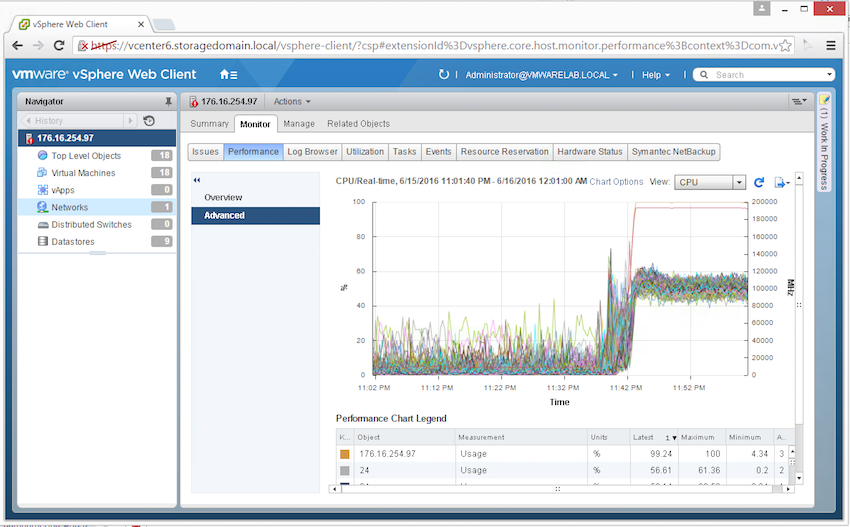This screenshot has height=527, width=850.
Task: Switch to the Manage tab
Action: (x=299, y=124)
